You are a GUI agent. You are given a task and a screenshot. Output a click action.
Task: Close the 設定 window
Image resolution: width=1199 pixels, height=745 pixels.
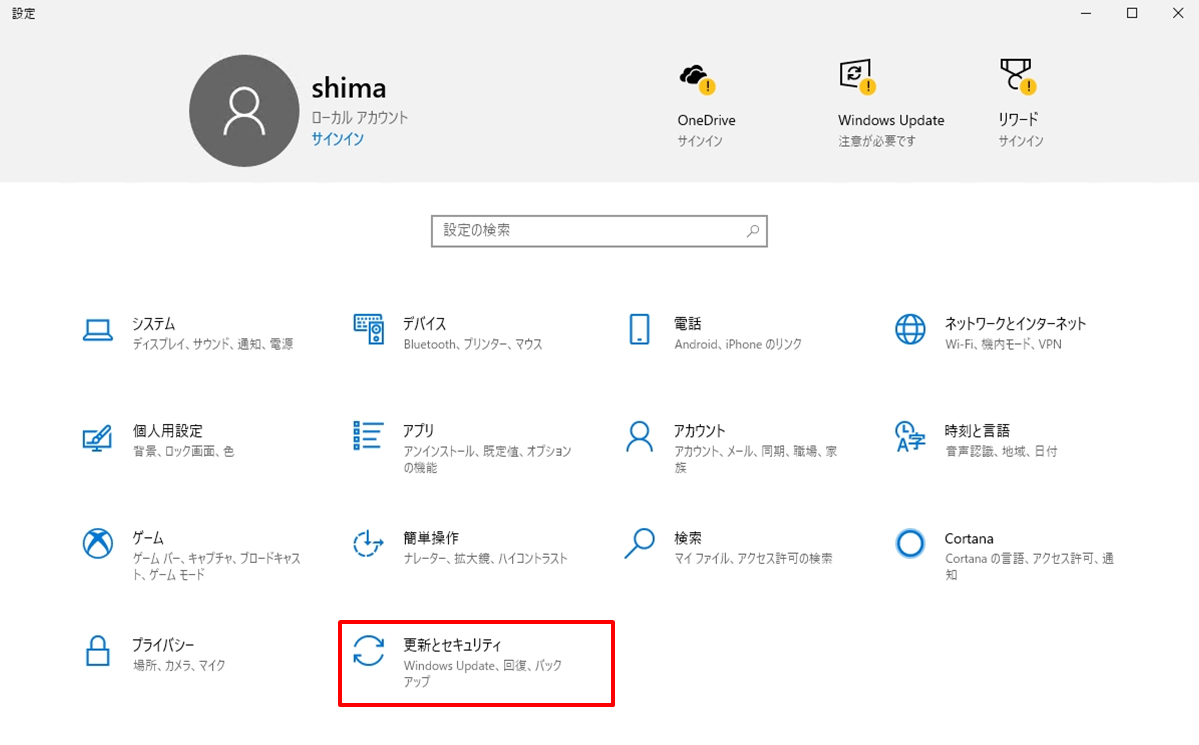pyautogui.click(x=1178, y=13)
